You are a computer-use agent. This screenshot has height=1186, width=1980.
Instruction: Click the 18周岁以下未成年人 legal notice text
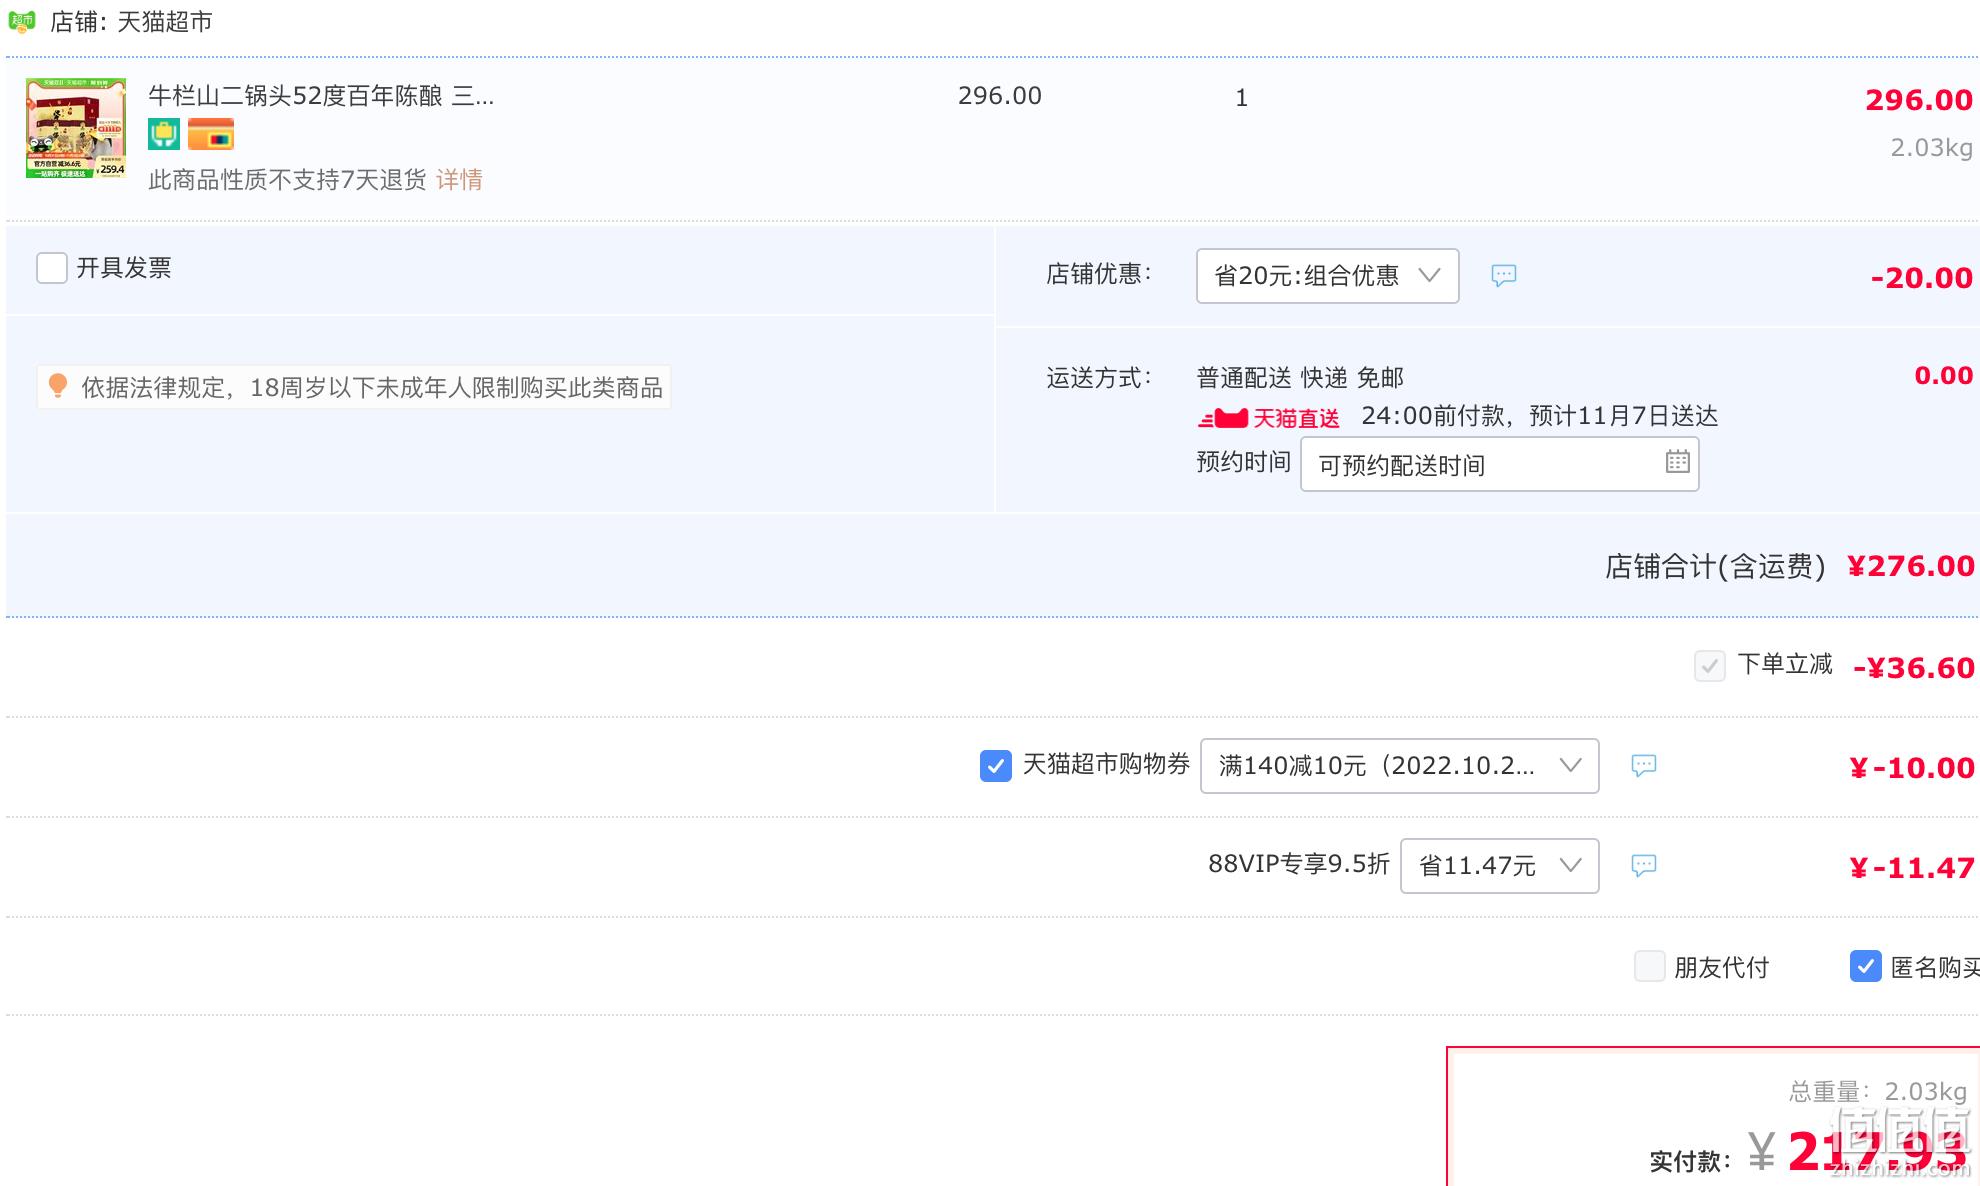pos(372,388)
